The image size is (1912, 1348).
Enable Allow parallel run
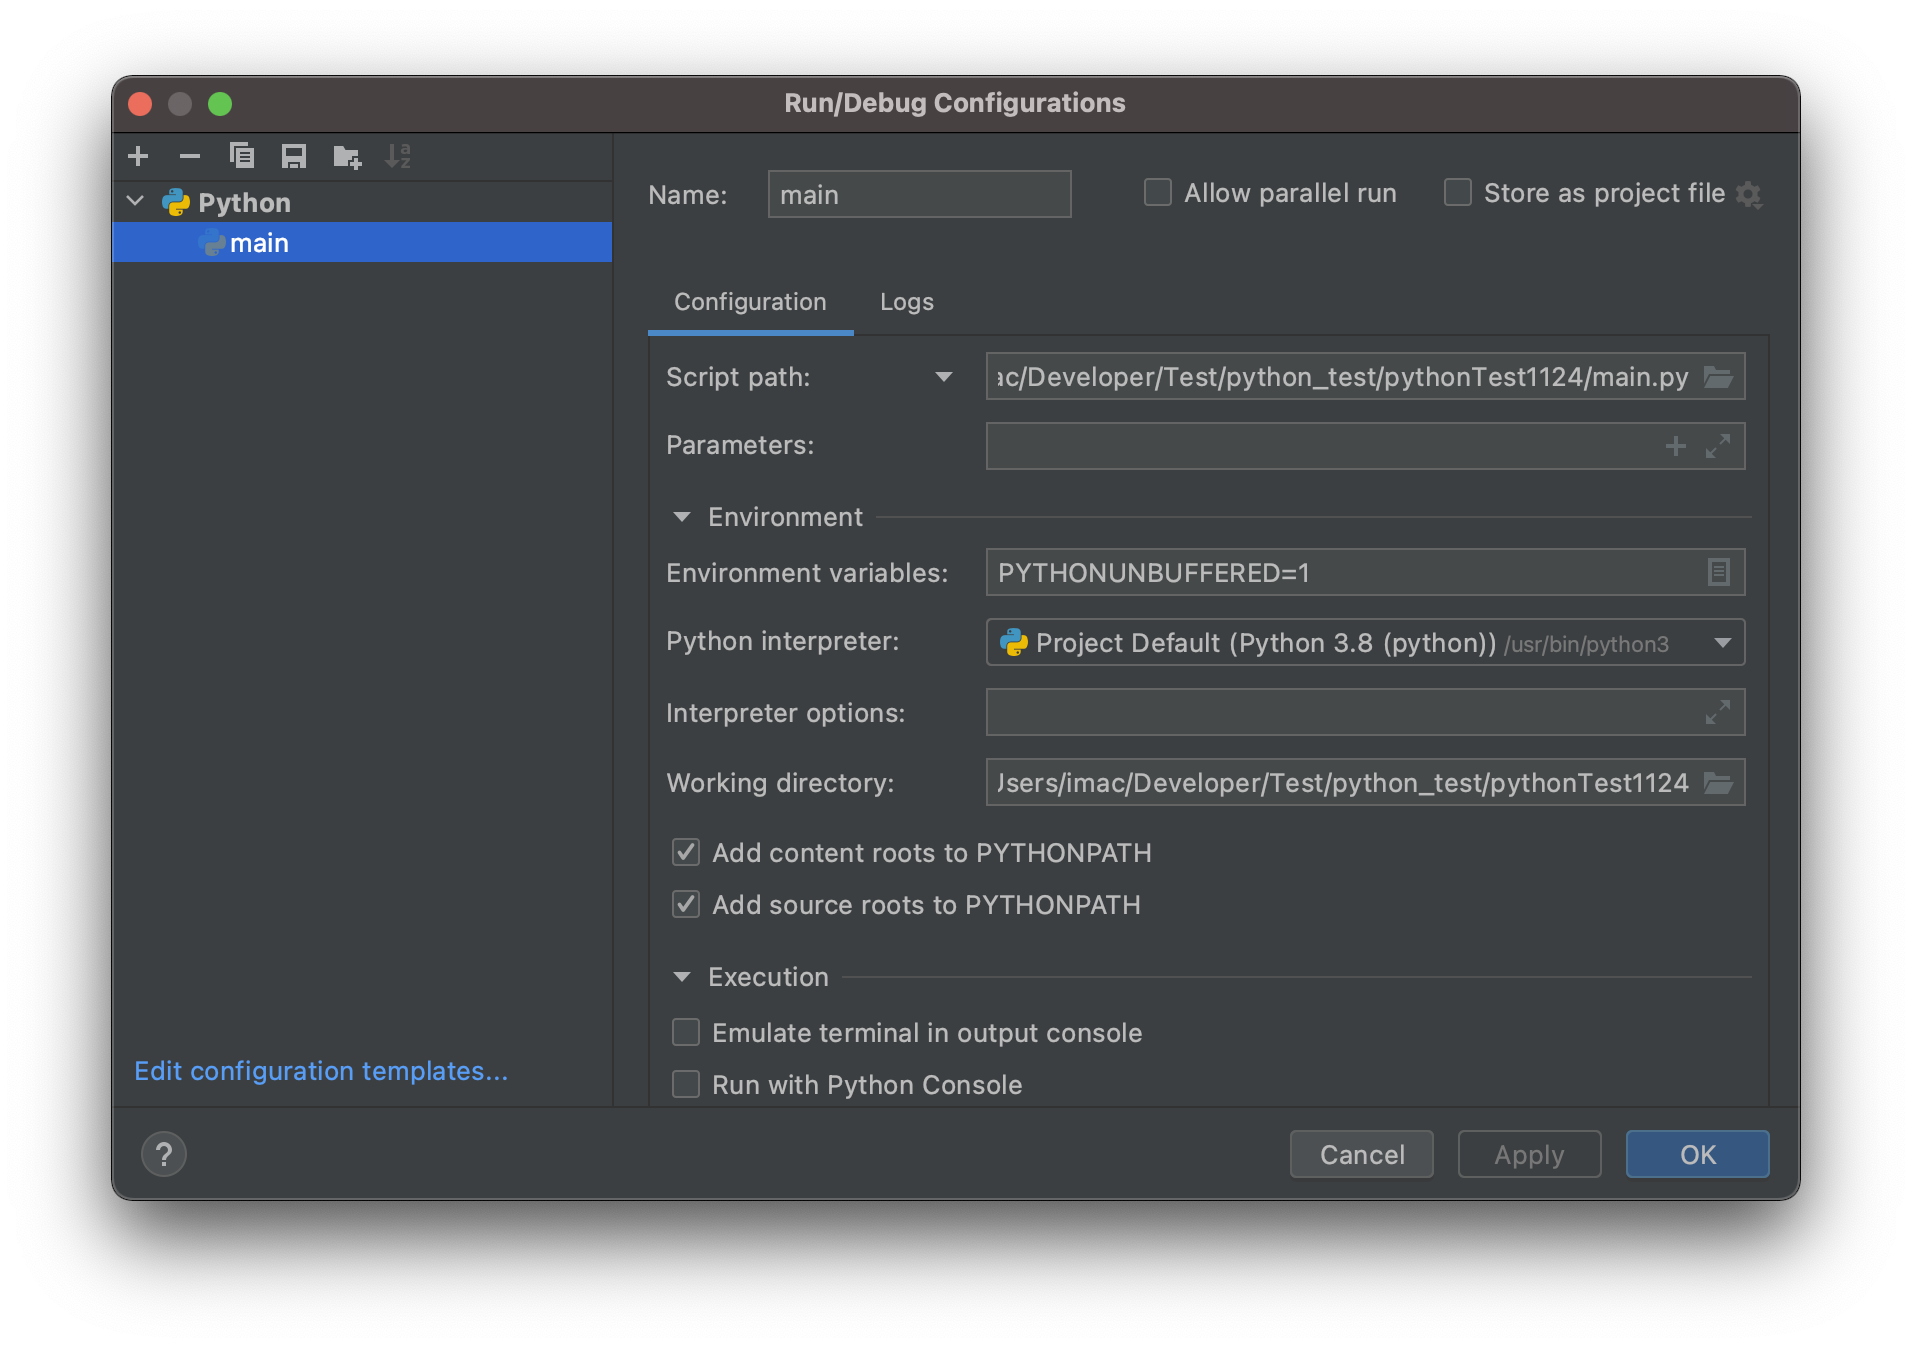coord(1157,192)
